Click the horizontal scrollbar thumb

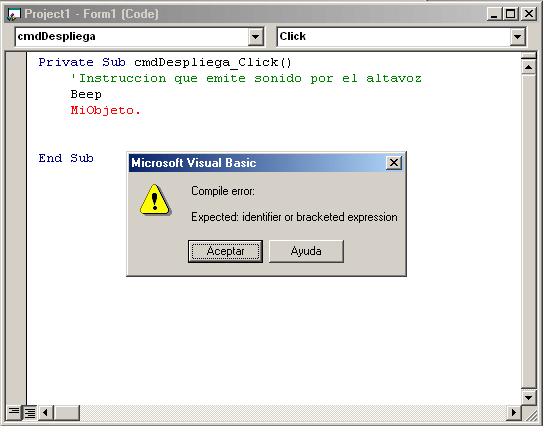click(x=66, y=412)
